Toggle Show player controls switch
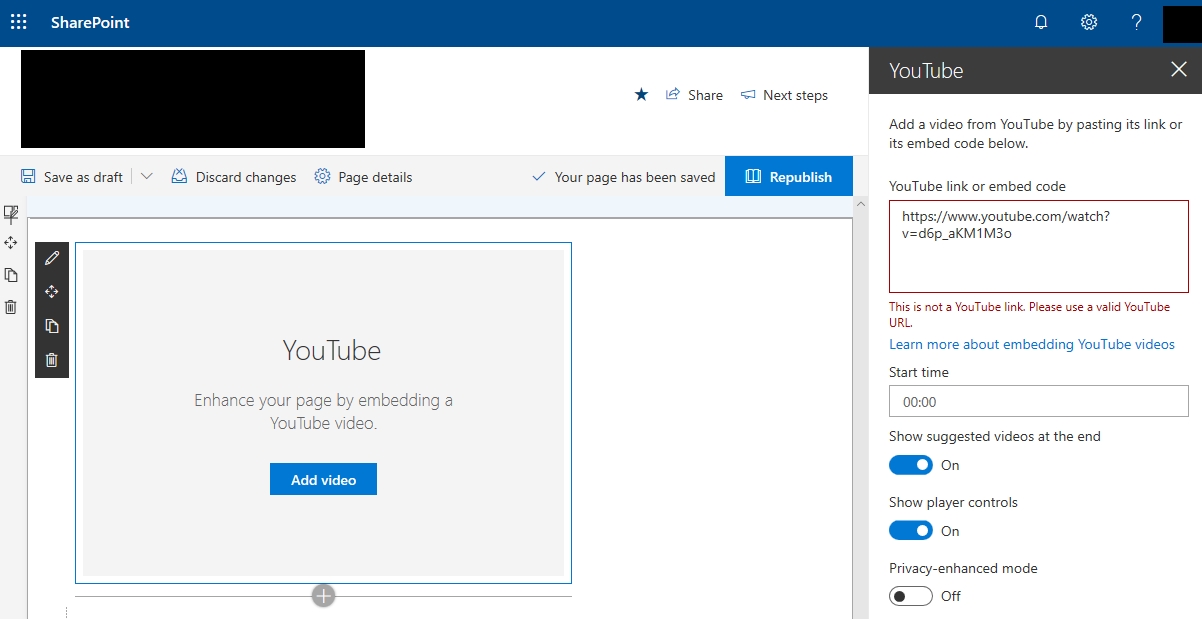 click(x=911, y=531)
